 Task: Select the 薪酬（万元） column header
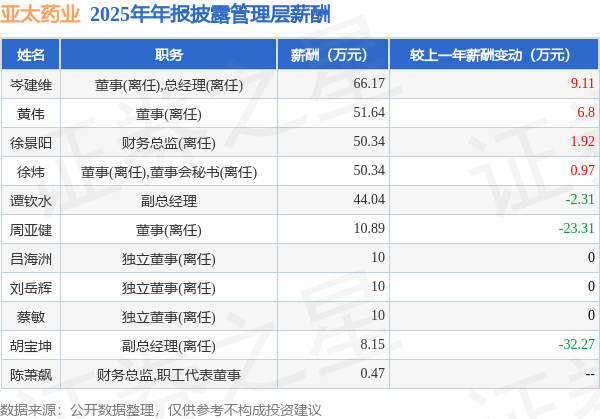[333, 55]
